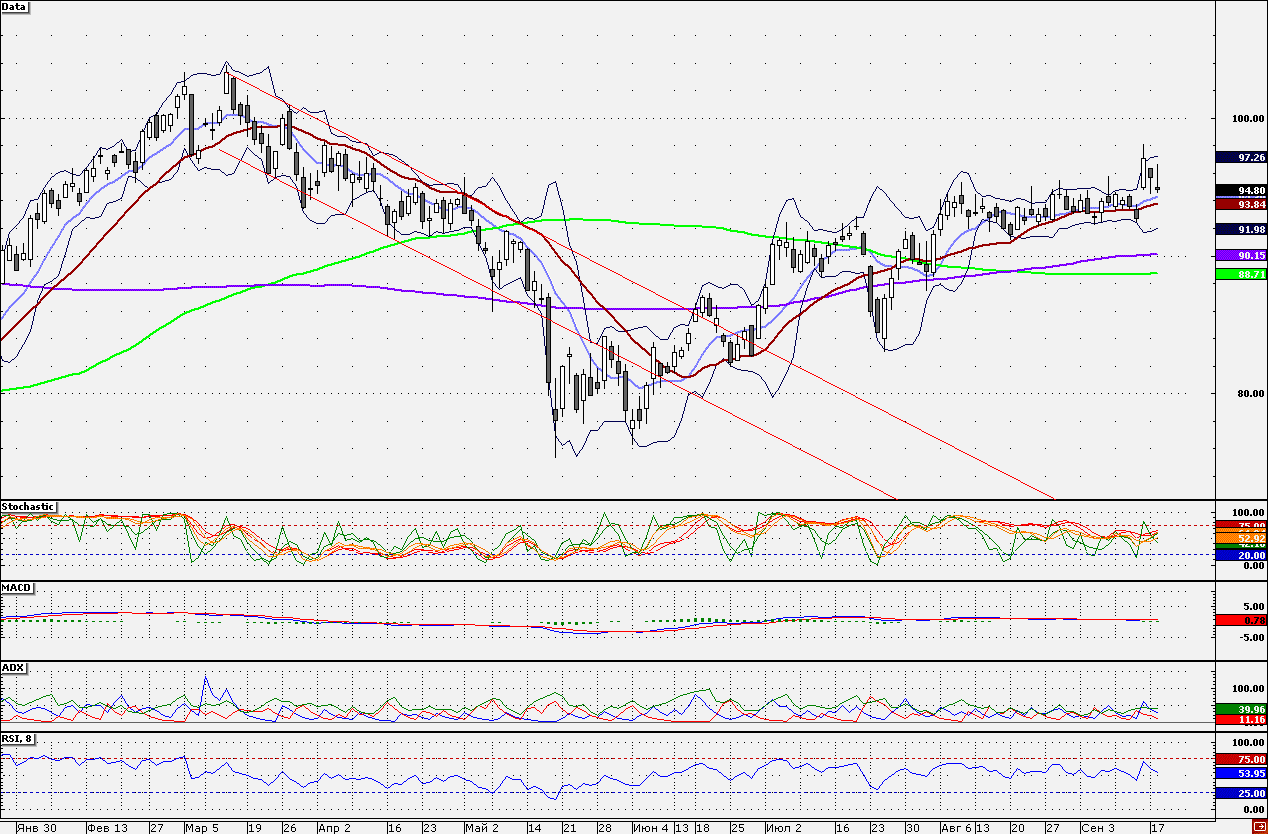Click the 'Авг 6' date on the time axis
Image resolution: width=1268 pixels, height=834 pixels.
[956, 828]
